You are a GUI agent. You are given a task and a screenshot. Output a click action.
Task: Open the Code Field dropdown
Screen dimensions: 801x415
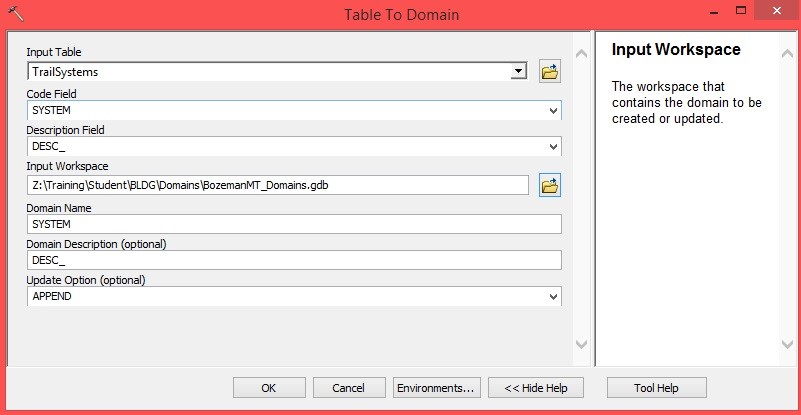(x=554, y=110)
